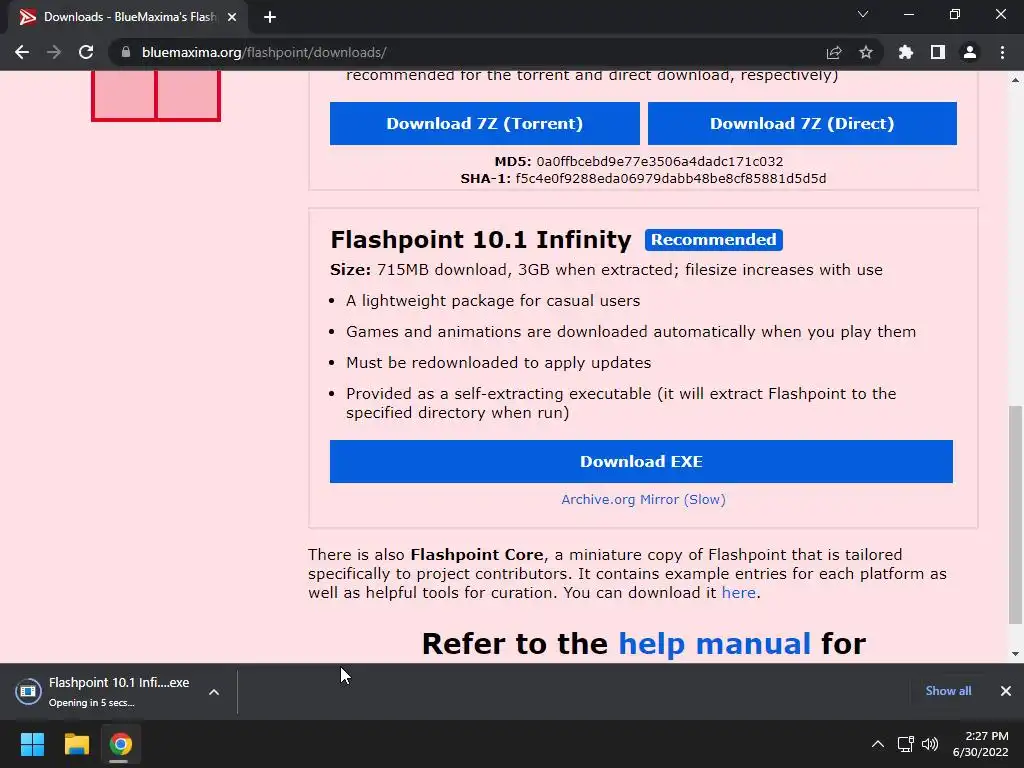1024x768 pixels.
Task: Toggle the Chrome side panel
Action: coord(938,52)
